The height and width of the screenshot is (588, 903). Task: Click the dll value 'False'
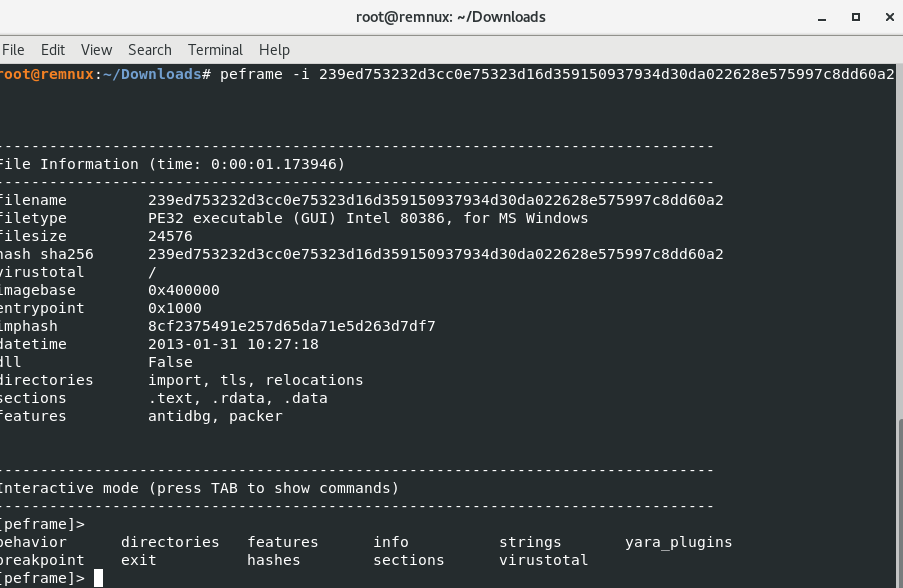click(170, 362)
